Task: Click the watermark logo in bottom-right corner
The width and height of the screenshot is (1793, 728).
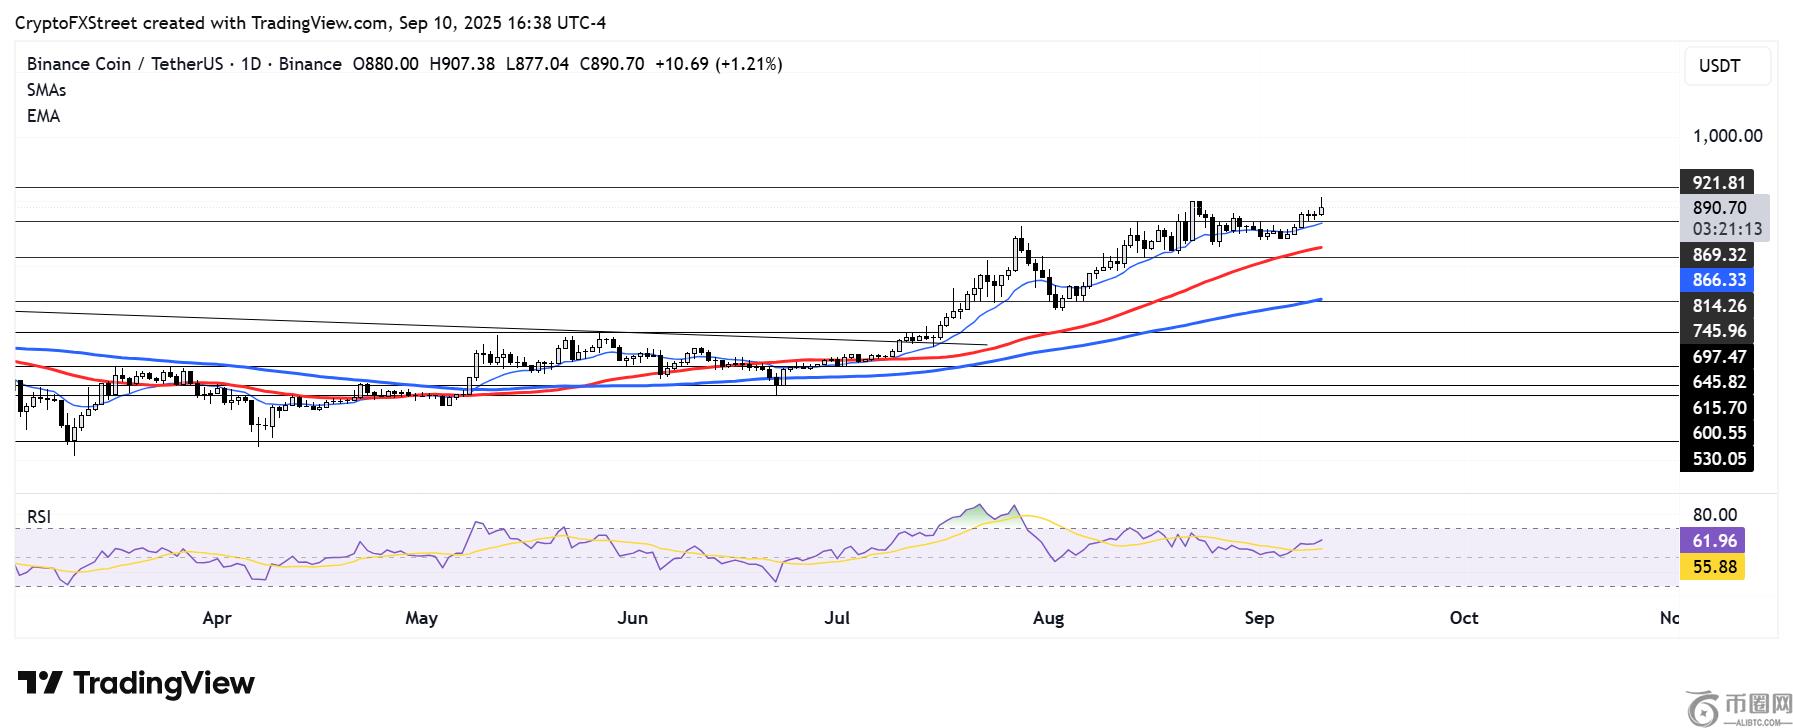Action: tap(1739, 707)
